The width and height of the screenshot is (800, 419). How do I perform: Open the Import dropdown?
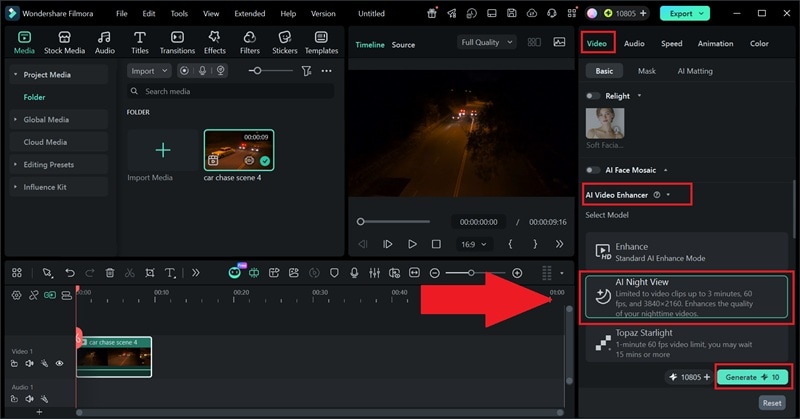[148, 71]
